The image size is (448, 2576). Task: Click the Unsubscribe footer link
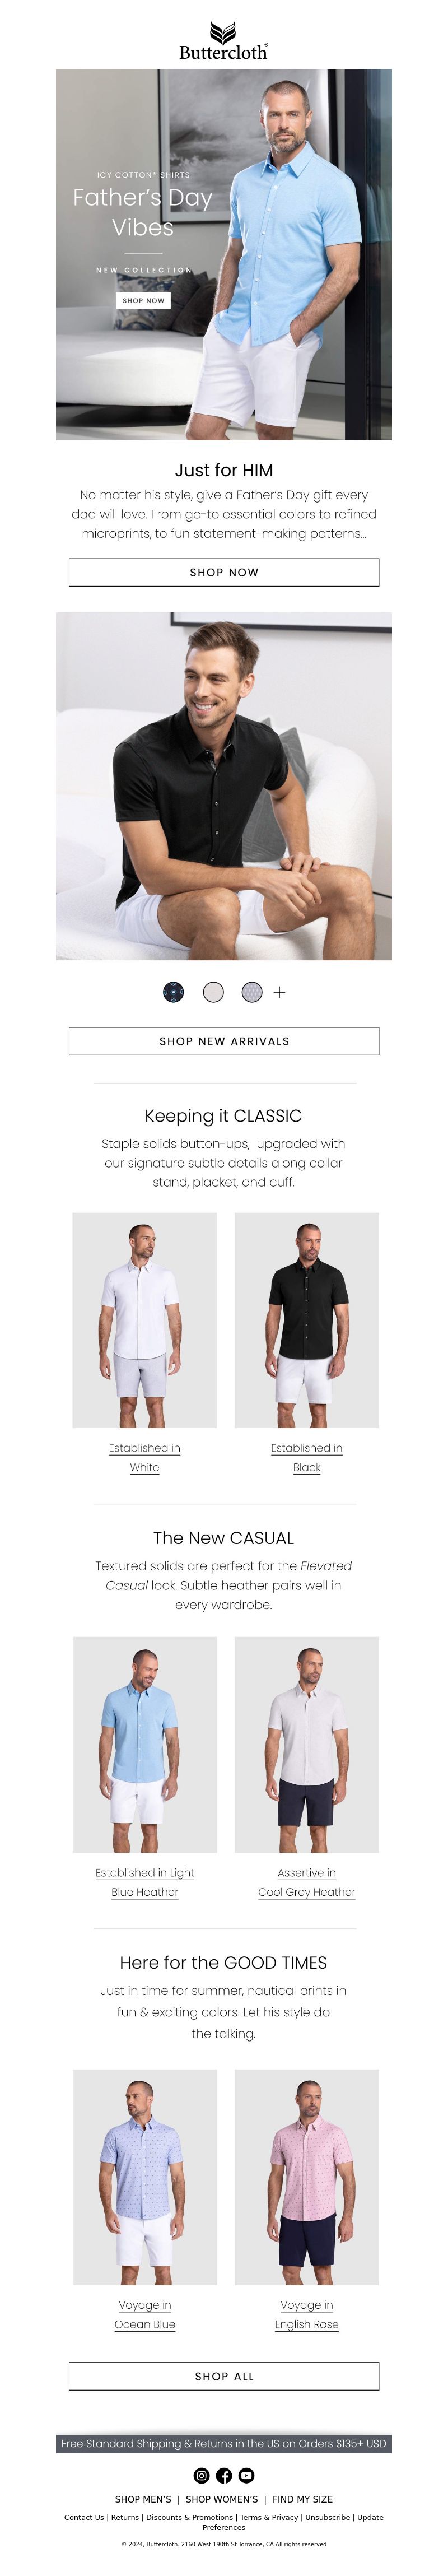coord(327,2518)
